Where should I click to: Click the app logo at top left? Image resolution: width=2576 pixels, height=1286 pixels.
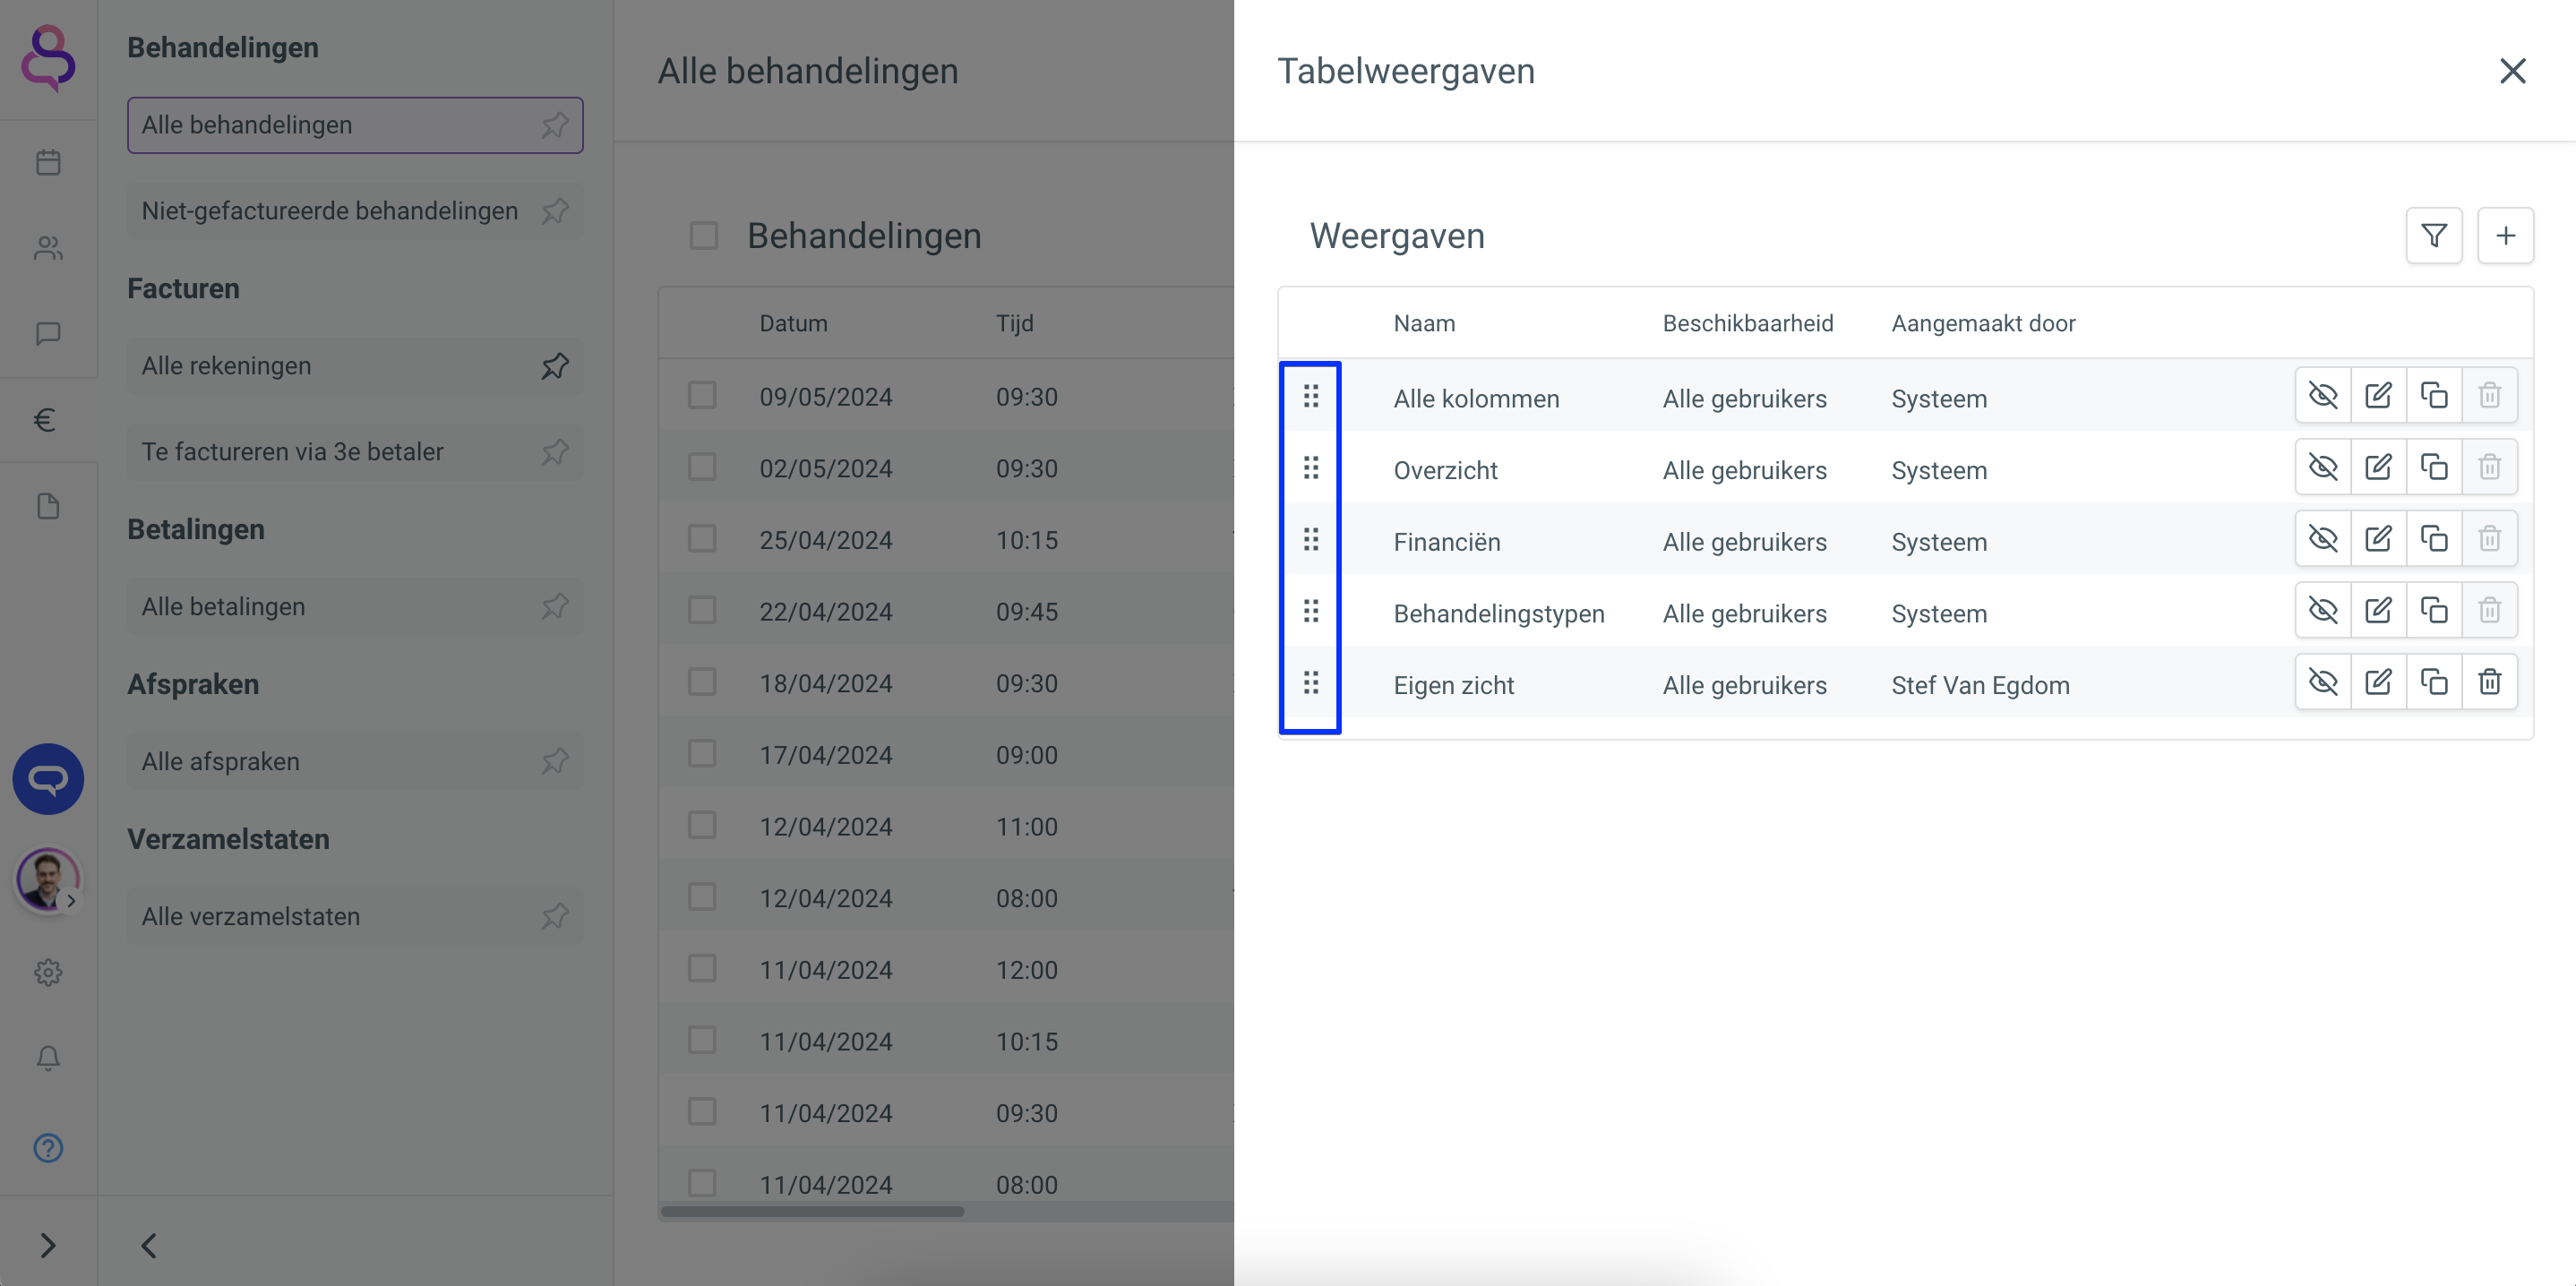coord(48,58)
